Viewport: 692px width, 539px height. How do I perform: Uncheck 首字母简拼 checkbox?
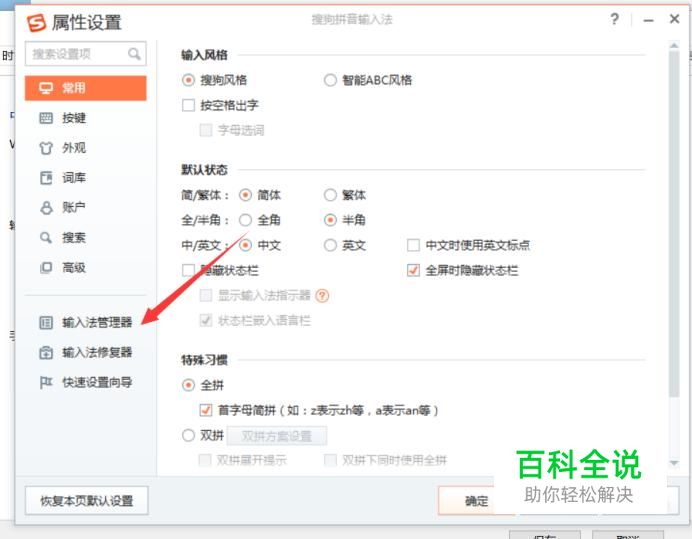coord(206,410)
